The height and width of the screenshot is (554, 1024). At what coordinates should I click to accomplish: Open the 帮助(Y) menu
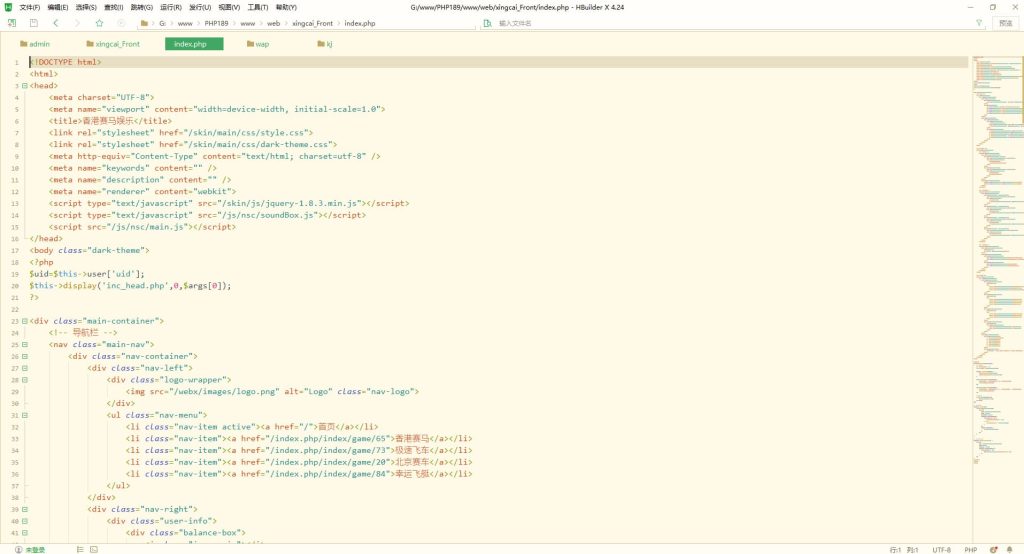tap(286, 7)
